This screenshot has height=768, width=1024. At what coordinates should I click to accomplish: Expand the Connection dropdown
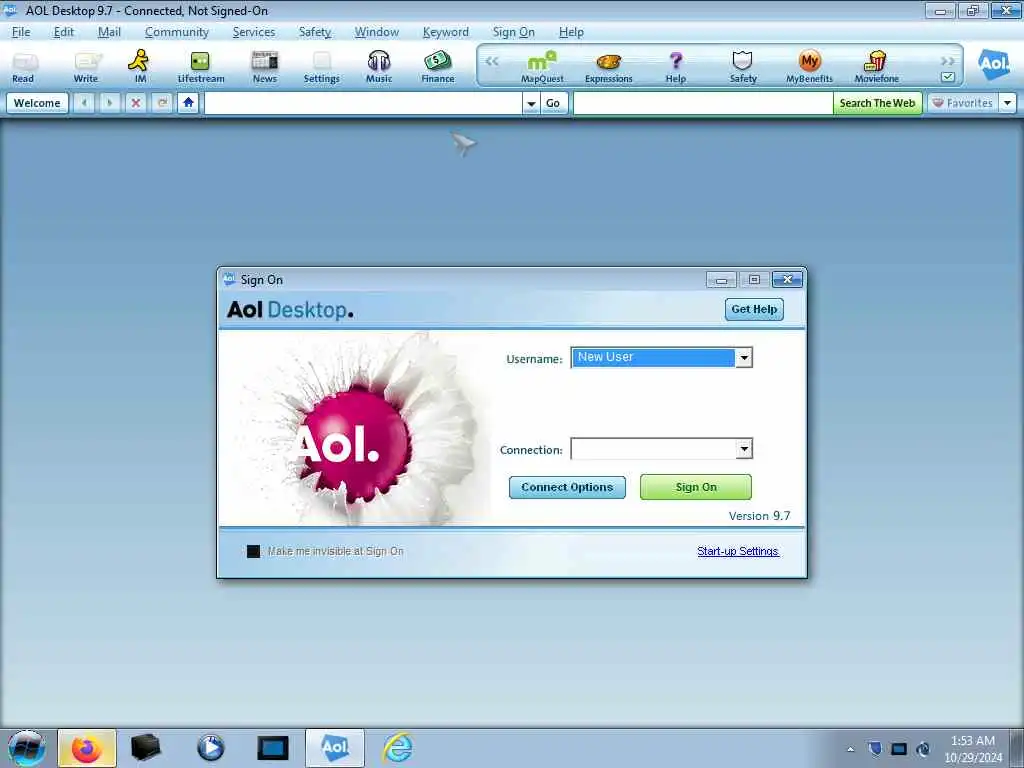744,449
